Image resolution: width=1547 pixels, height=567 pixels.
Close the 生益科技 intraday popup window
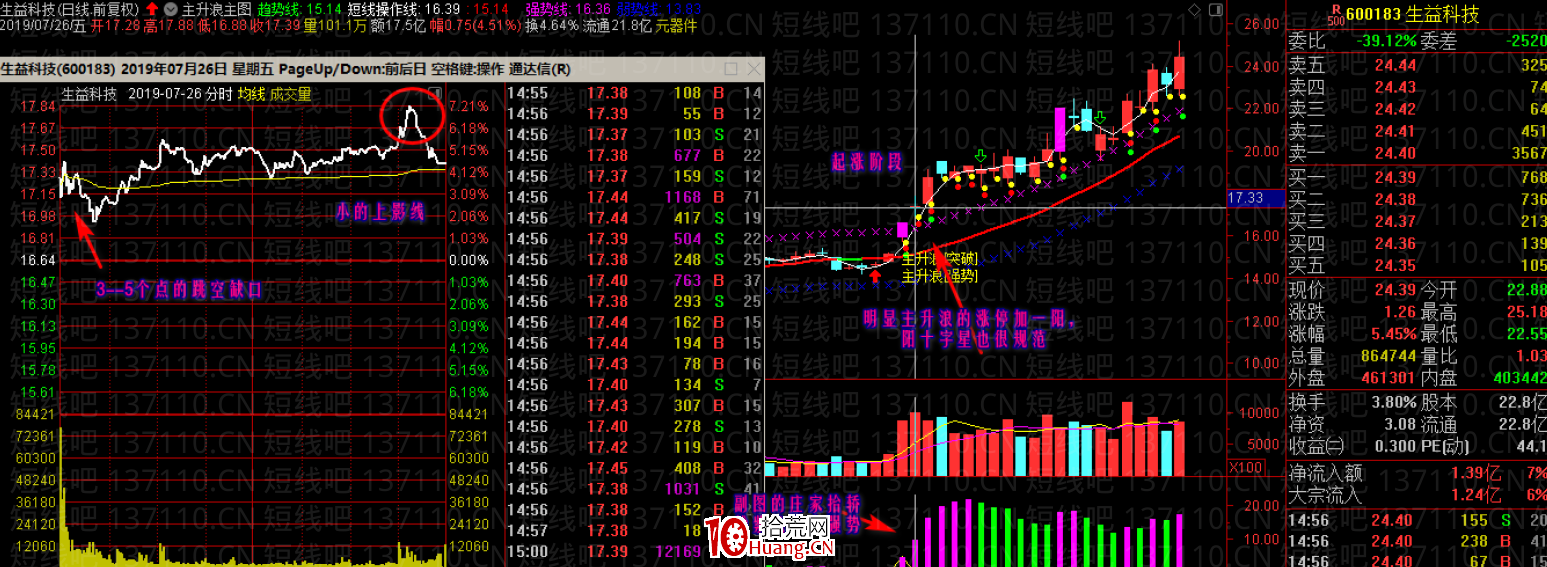tap(752, 69)
